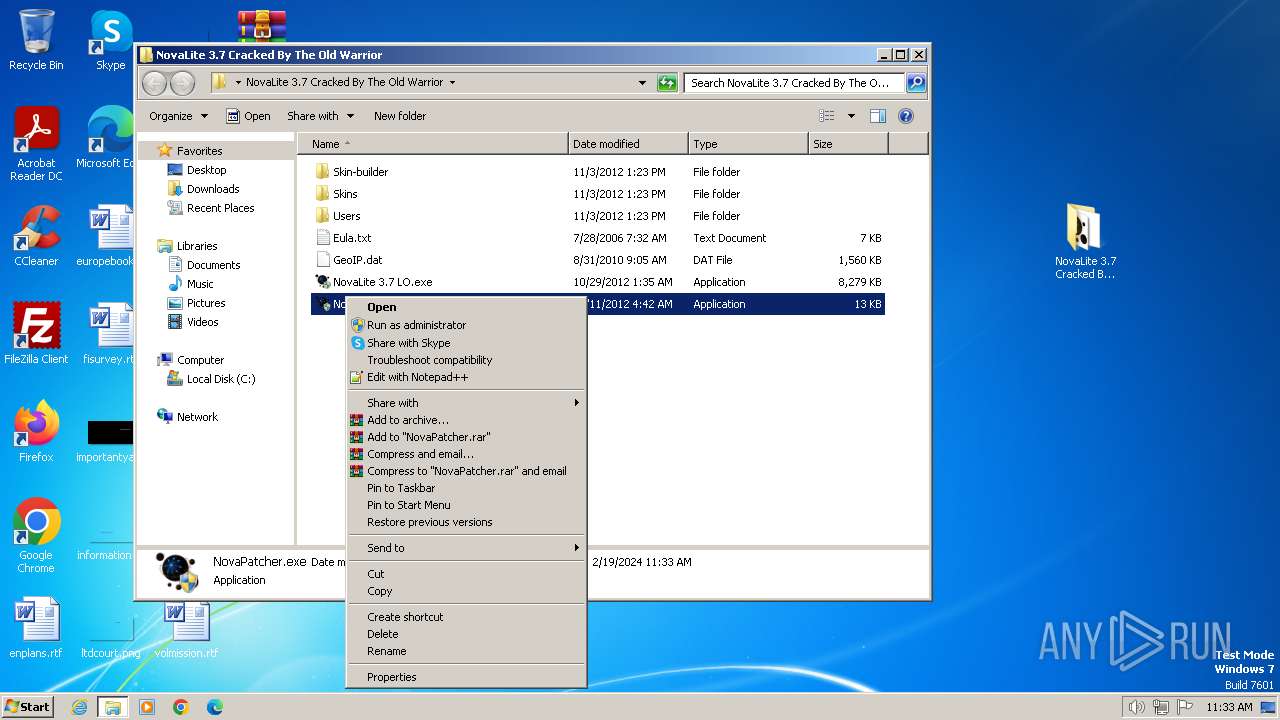Screen dimensions: 1280x720
Task: Sort by the Date modified column
Action: point(628,144)
